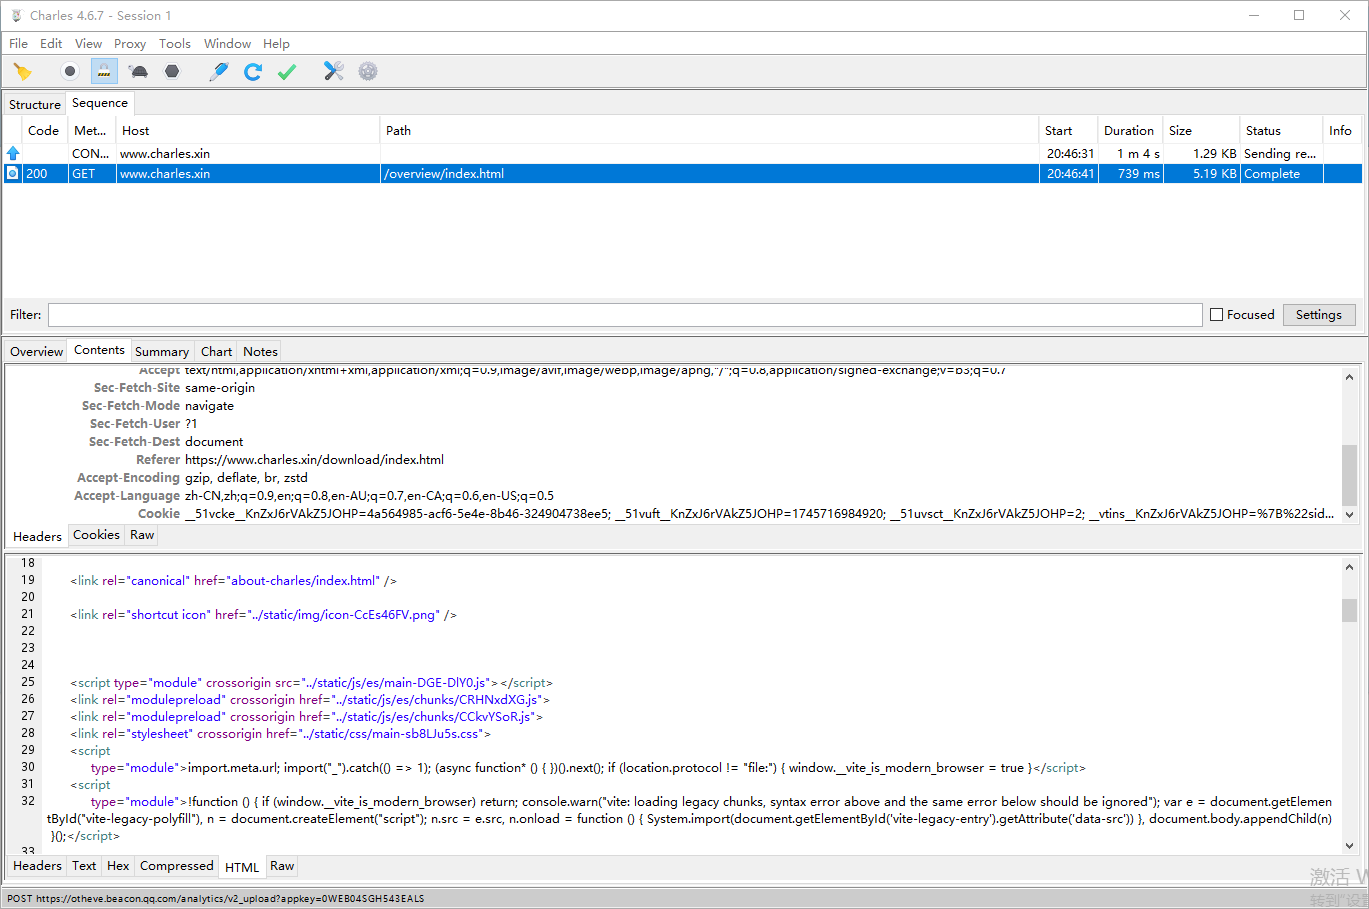Image resolution: width=1369 pixels, height=909 pixels.
Task: Toggle SSL proxying padlock icon
Action: [x=104, y=71]
